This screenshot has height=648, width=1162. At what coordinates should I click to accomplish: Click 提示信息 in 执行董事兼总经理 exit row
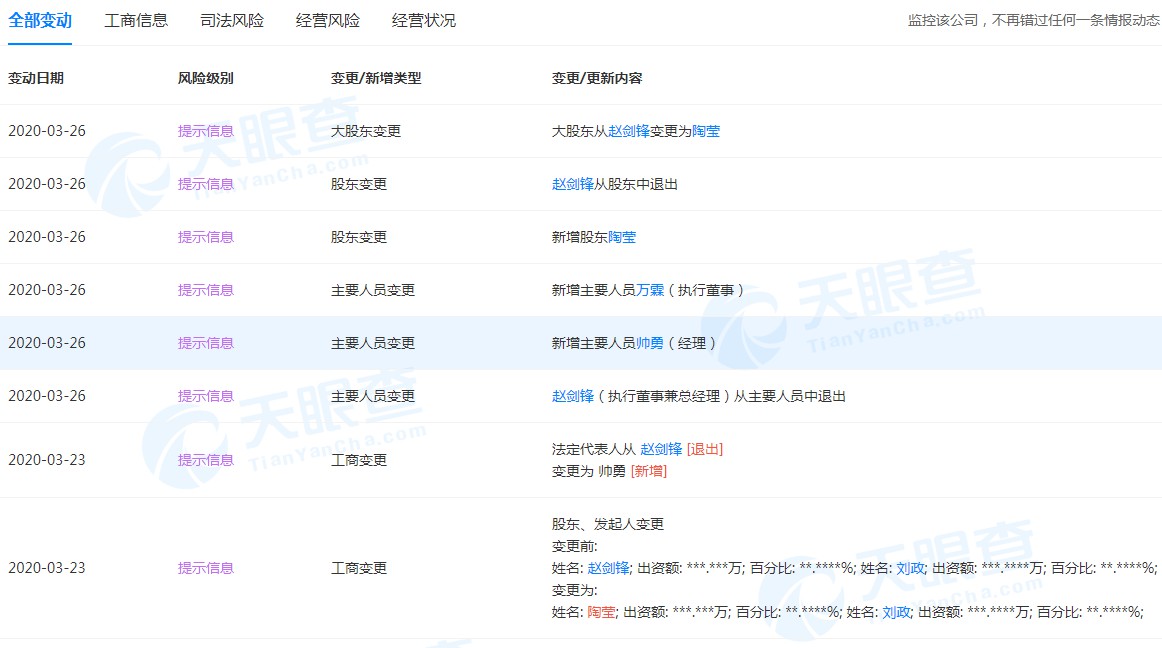[206, 396]
